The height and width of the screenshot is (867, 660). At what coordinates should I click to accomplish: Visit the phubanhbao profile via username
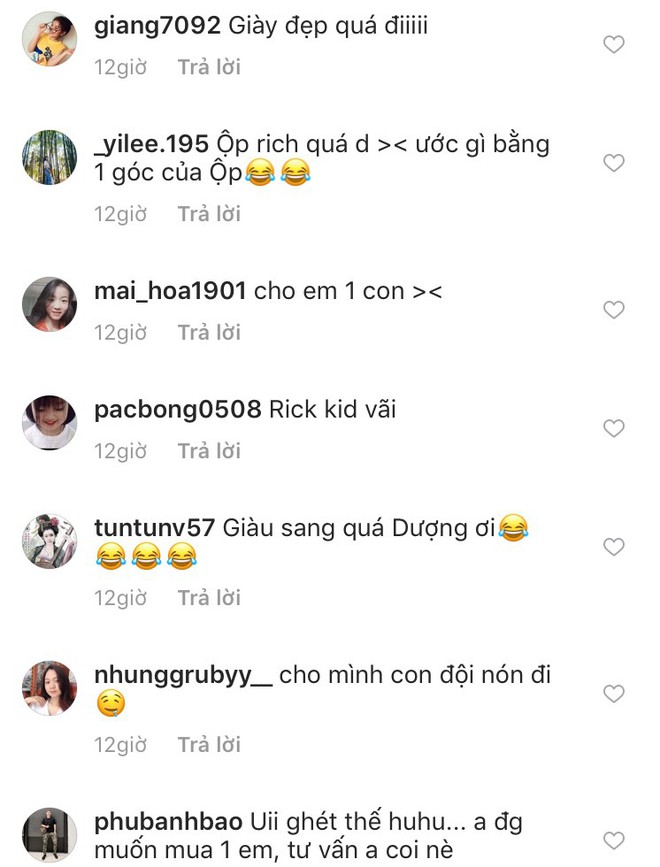168,822
